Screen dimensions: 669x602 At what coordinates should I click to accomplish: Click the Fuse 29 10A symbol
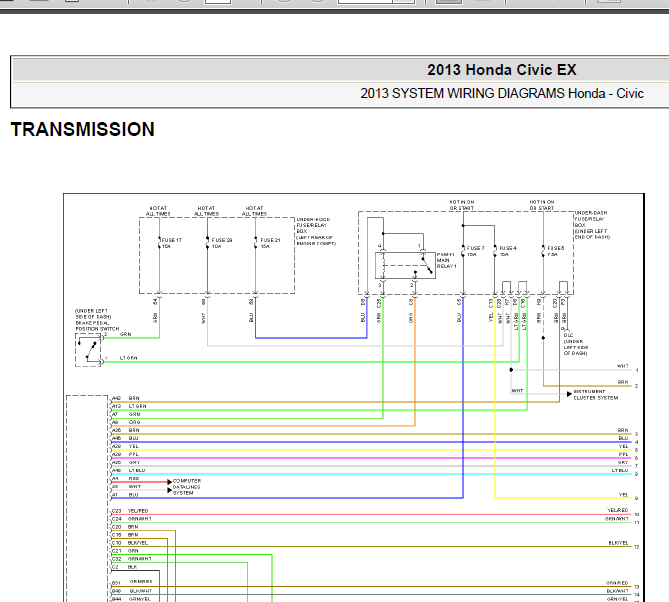point(207,243)
